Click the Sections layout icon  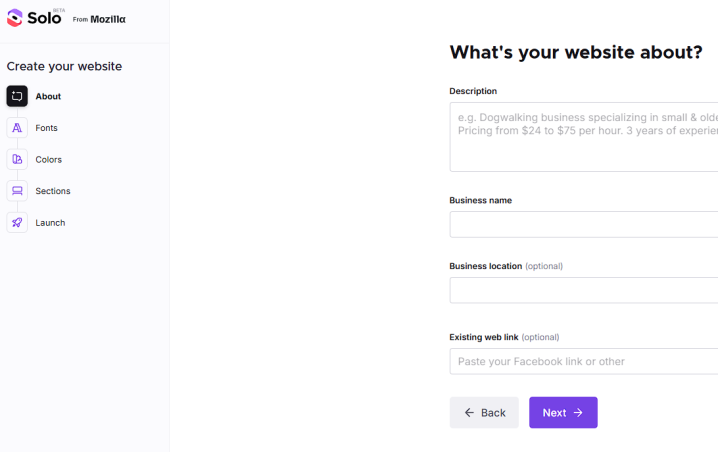tap(17, 191)
